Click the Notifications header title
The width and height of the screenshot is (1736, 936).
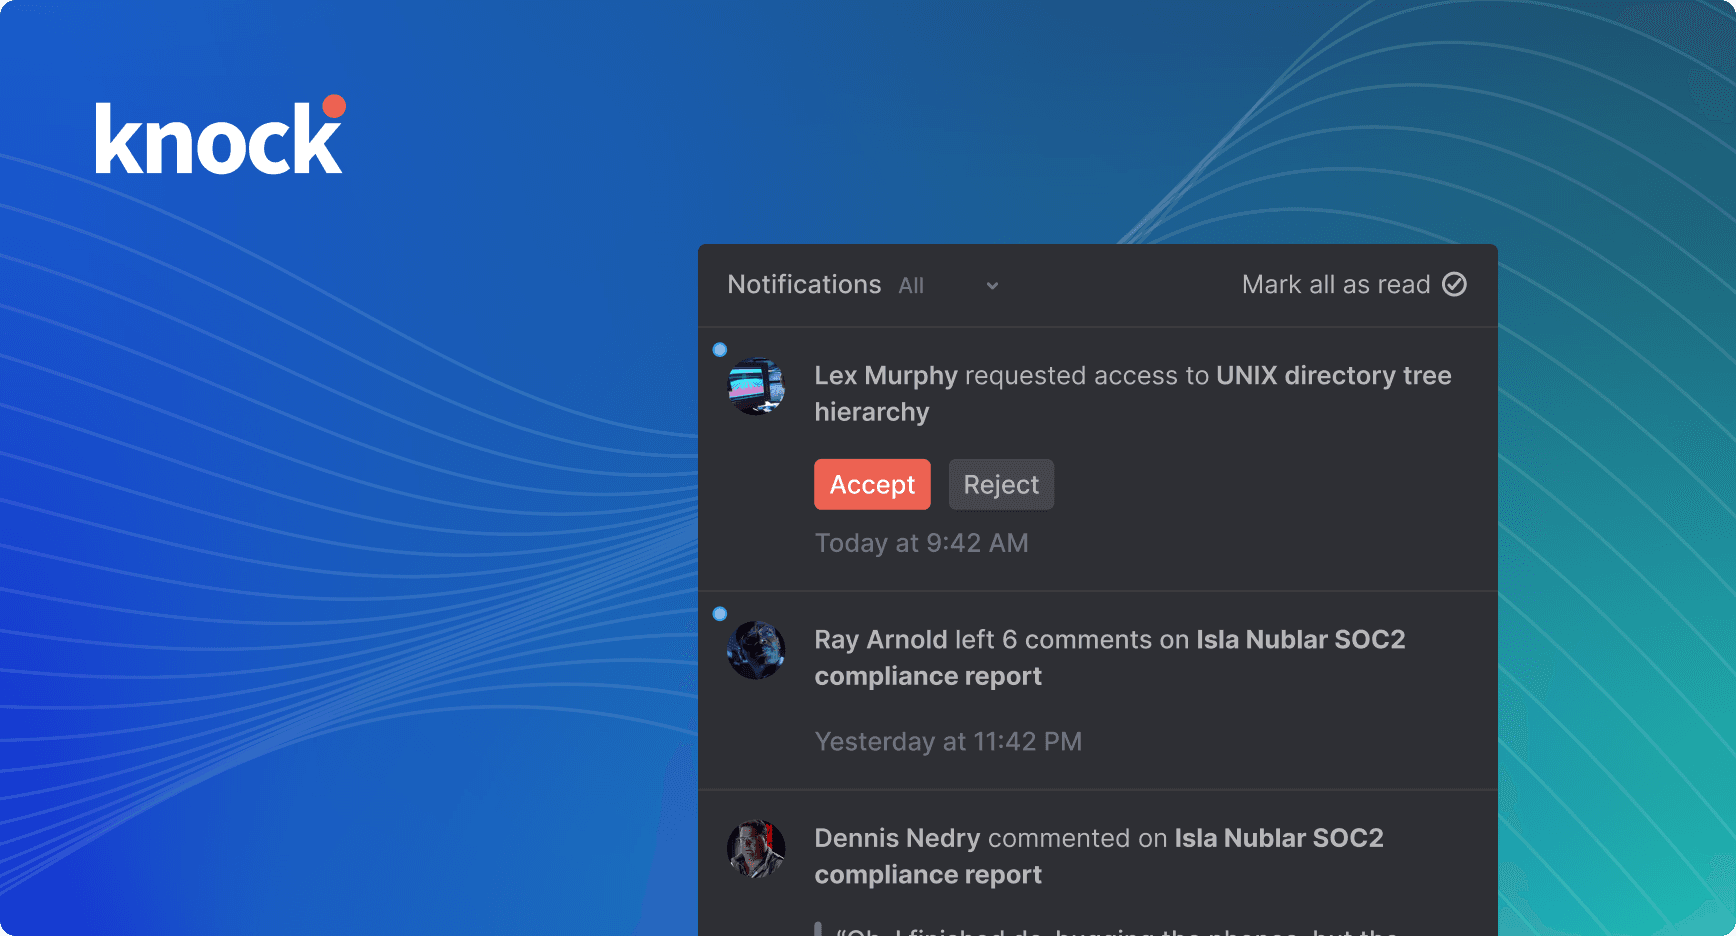[804, 285]
